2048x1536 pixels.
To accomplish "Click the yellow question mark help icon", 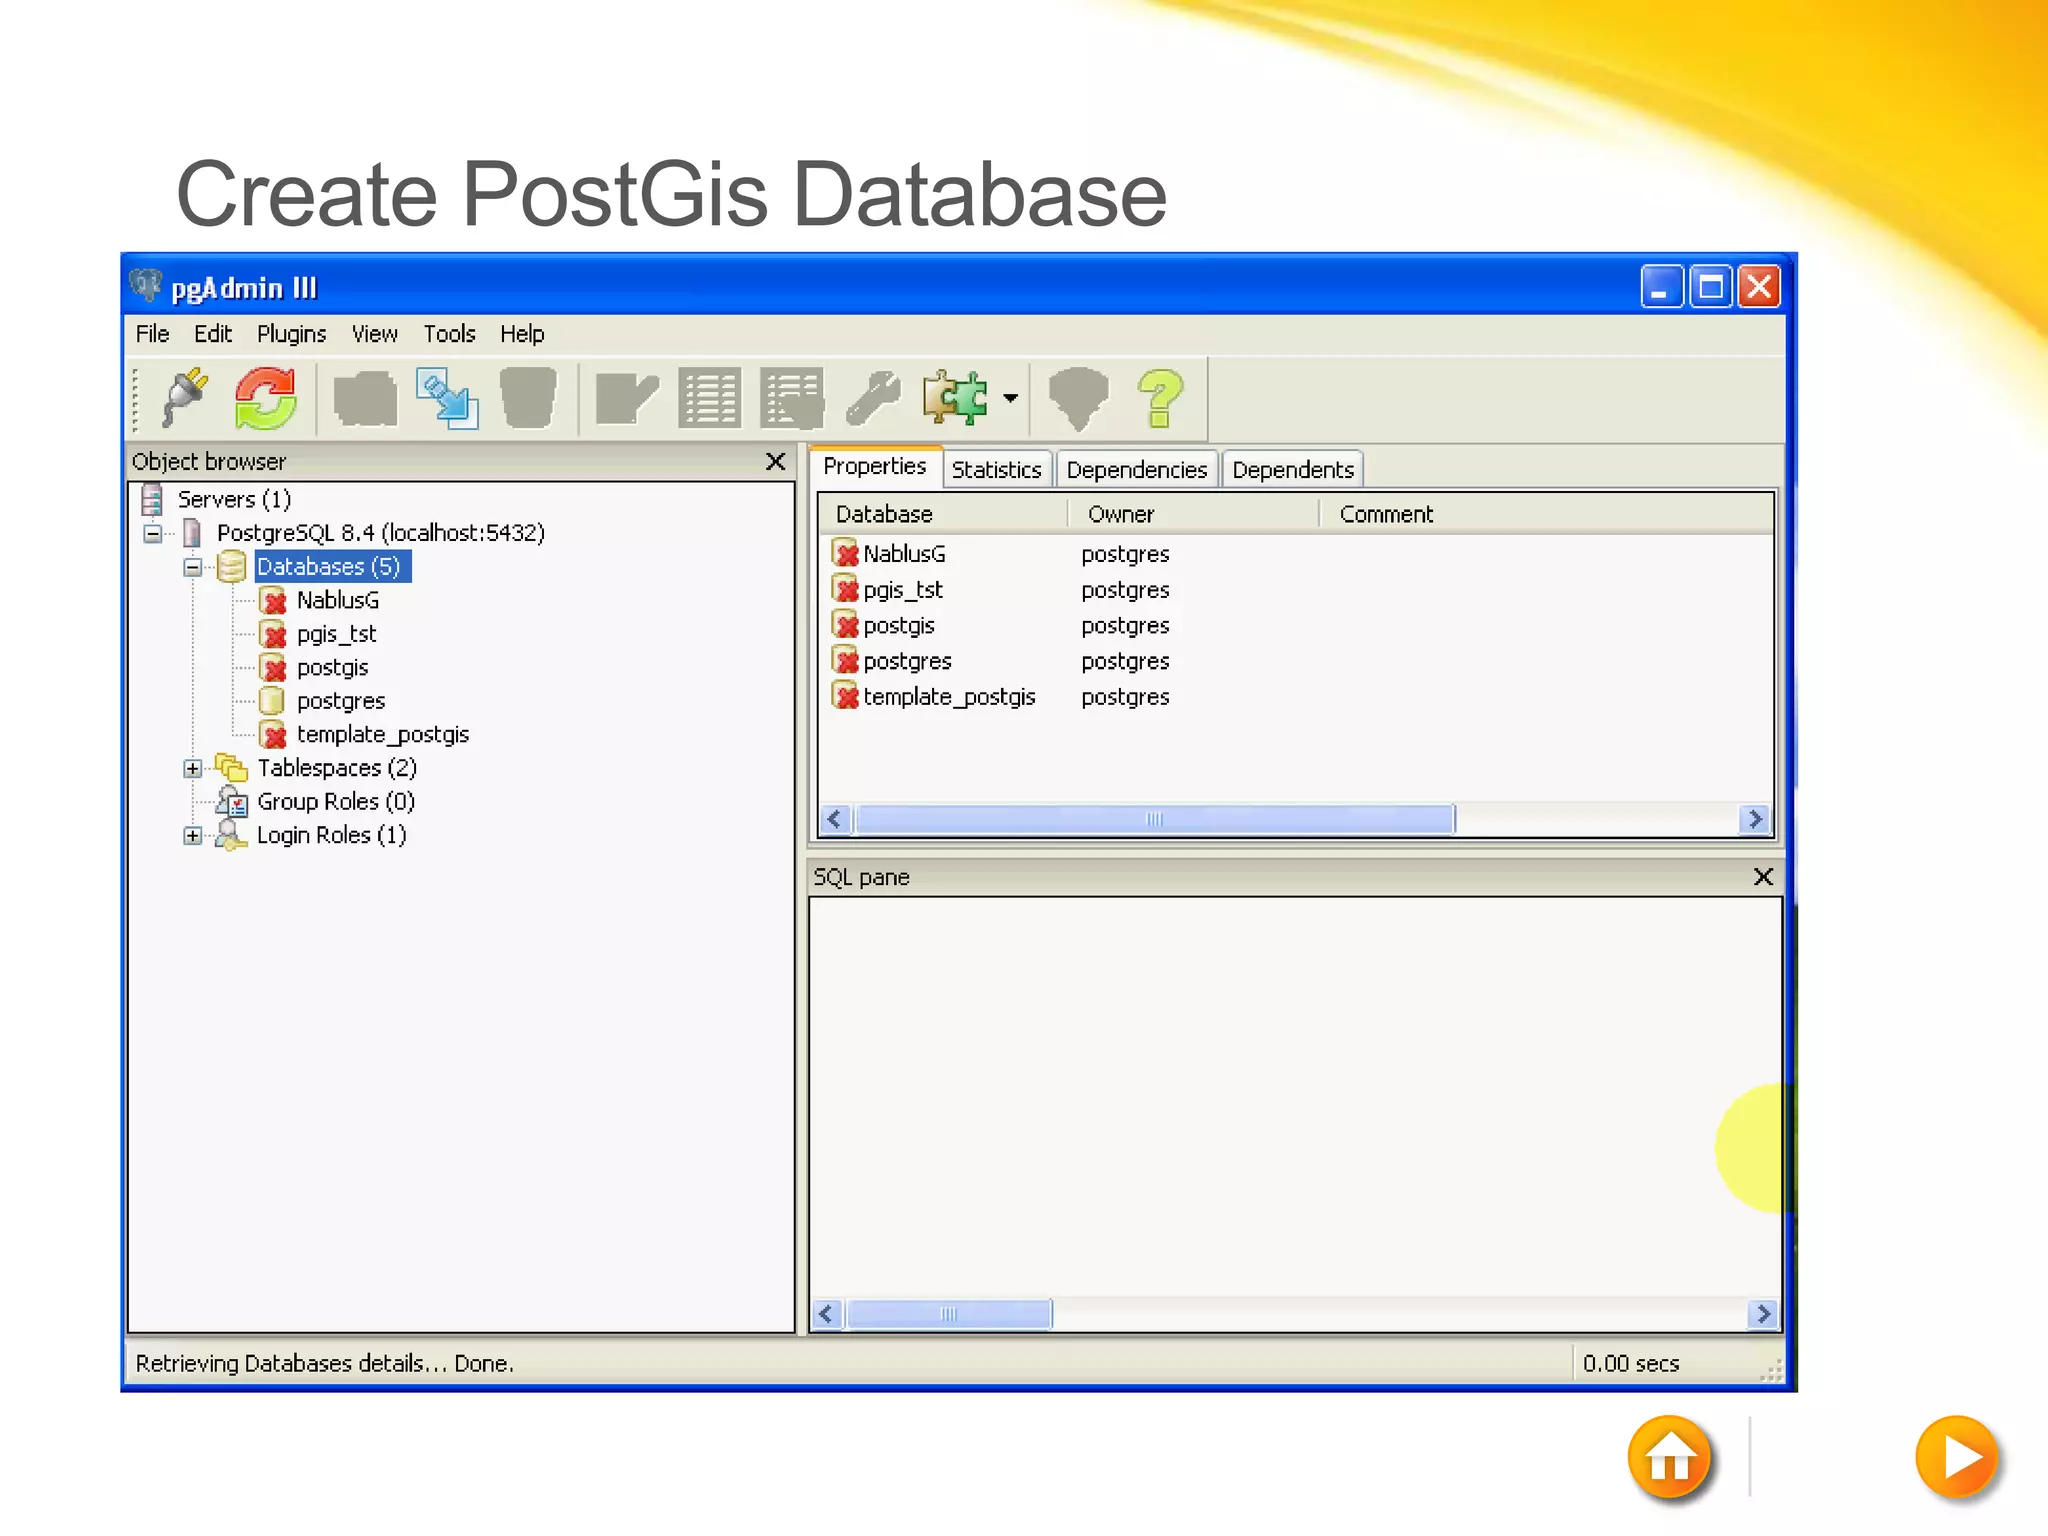I will click(x=1160, y=398).
